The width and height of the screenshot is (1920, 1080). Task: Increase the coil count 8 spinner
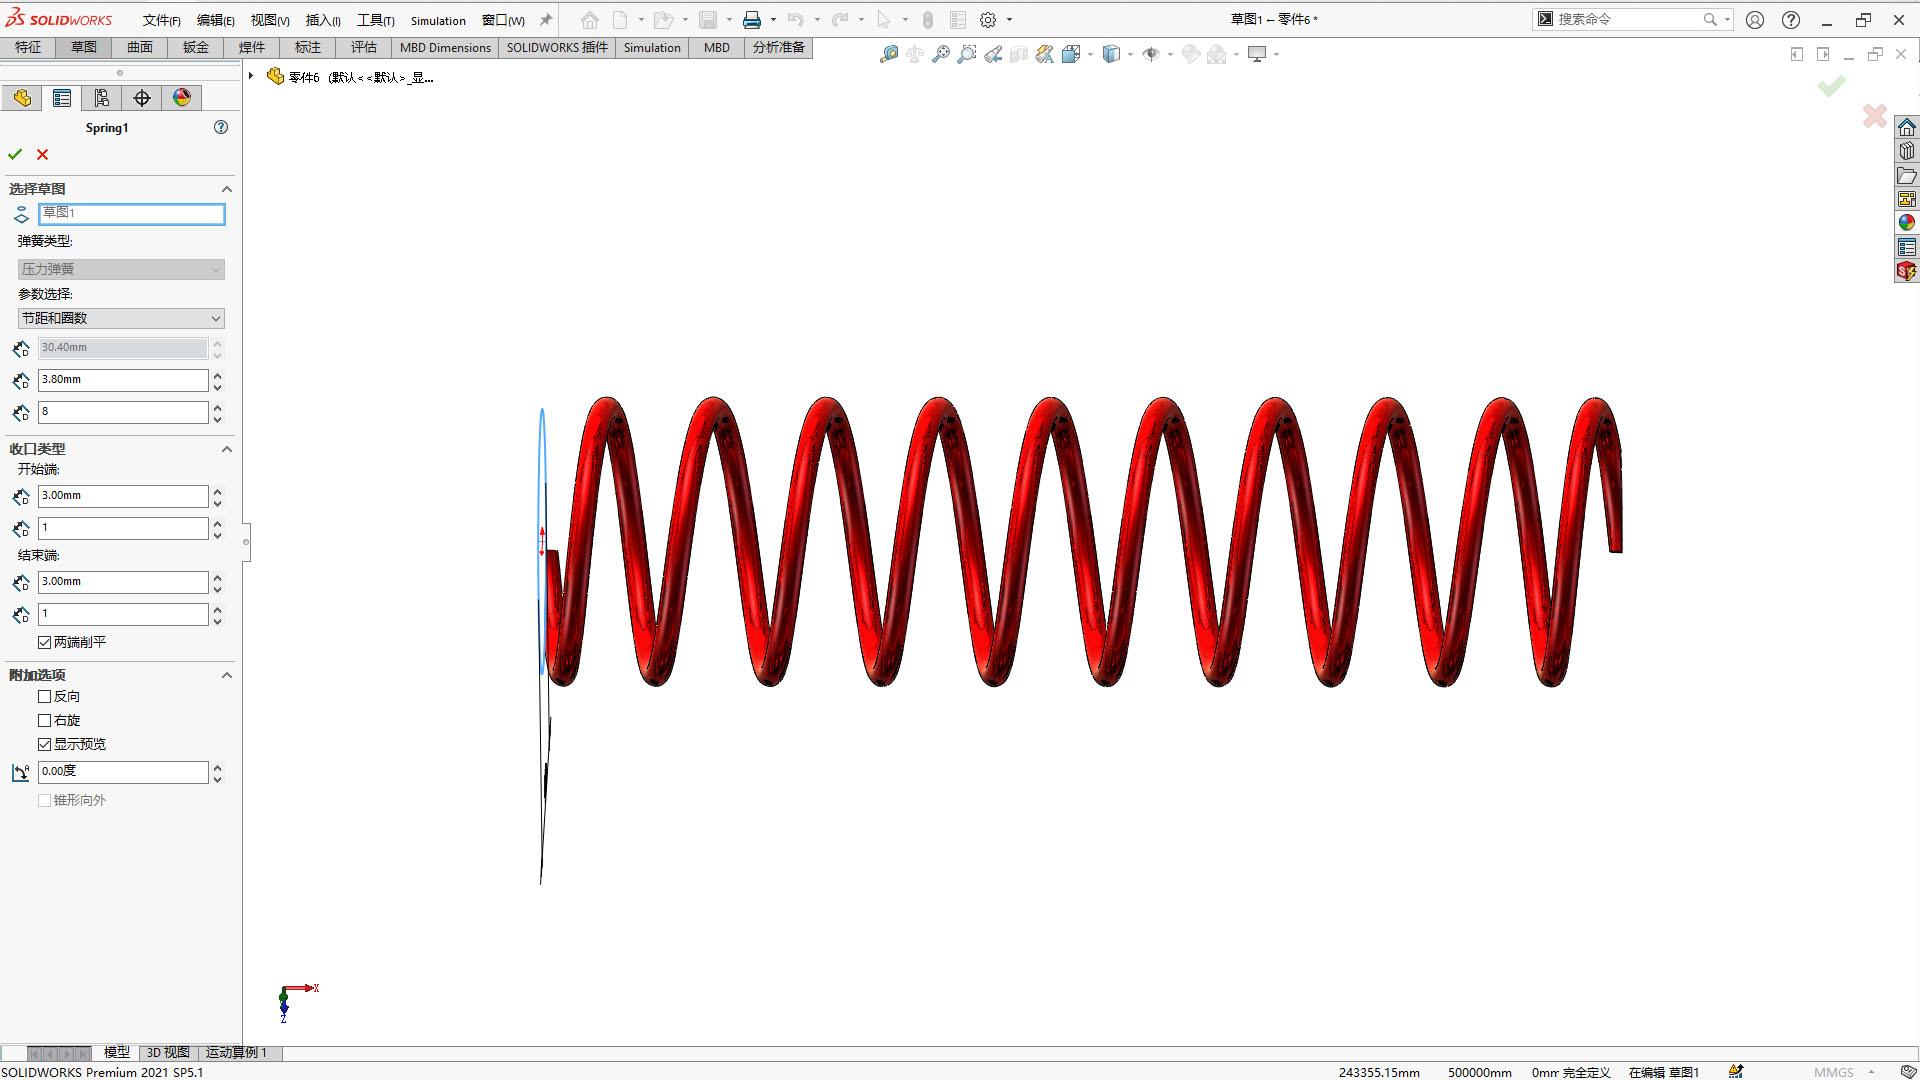point(217,407)
